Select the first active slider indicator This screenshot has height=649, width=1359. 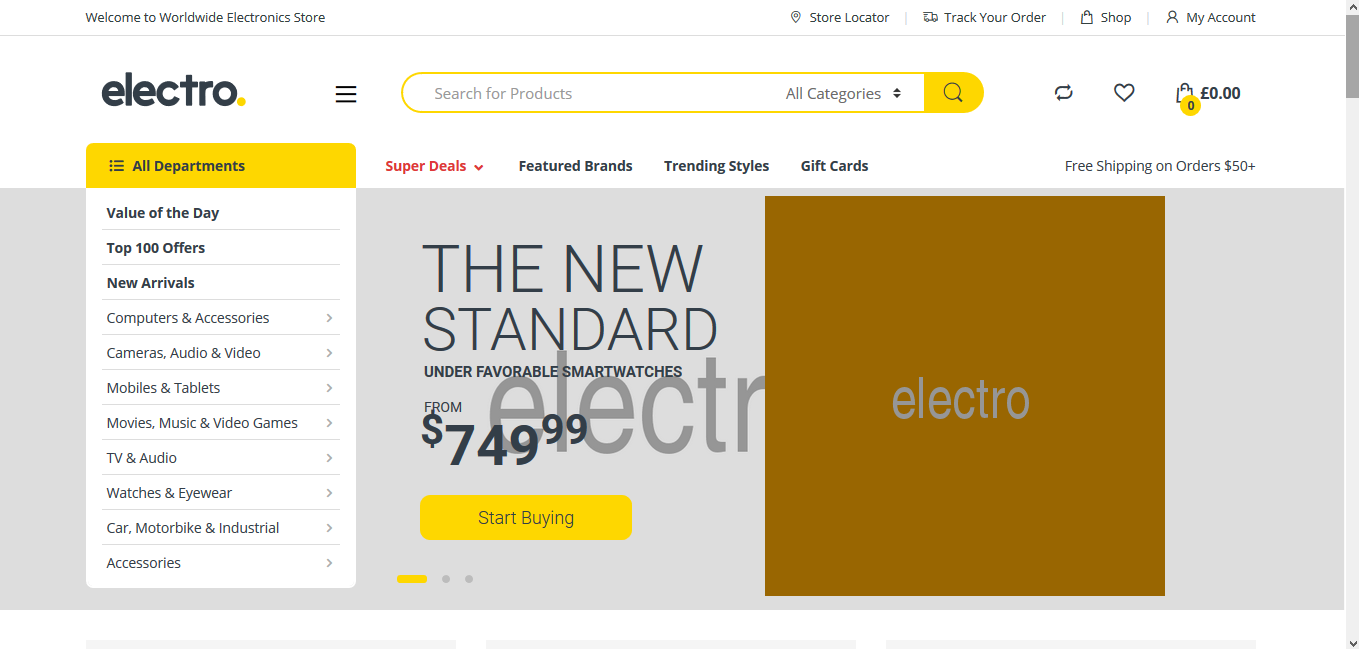pos(412,579)
